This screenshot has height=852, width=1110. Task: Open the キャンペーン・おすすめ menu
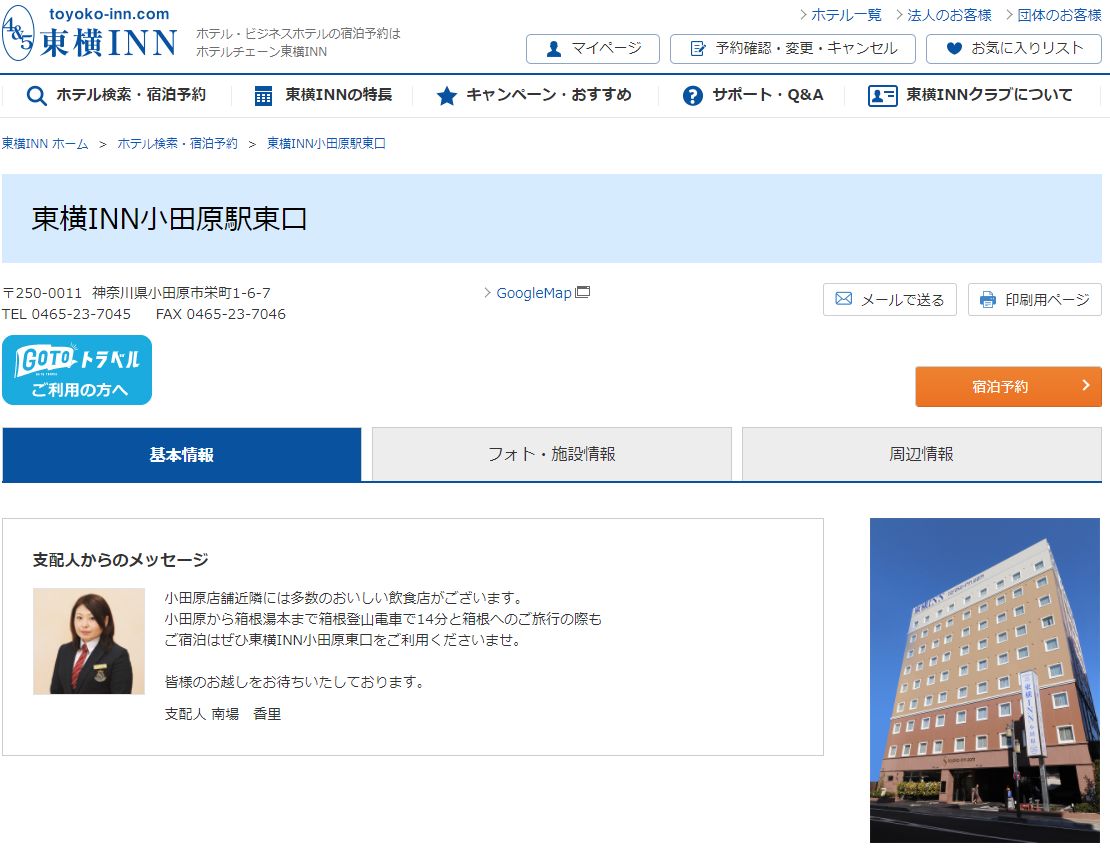(534, 96)
